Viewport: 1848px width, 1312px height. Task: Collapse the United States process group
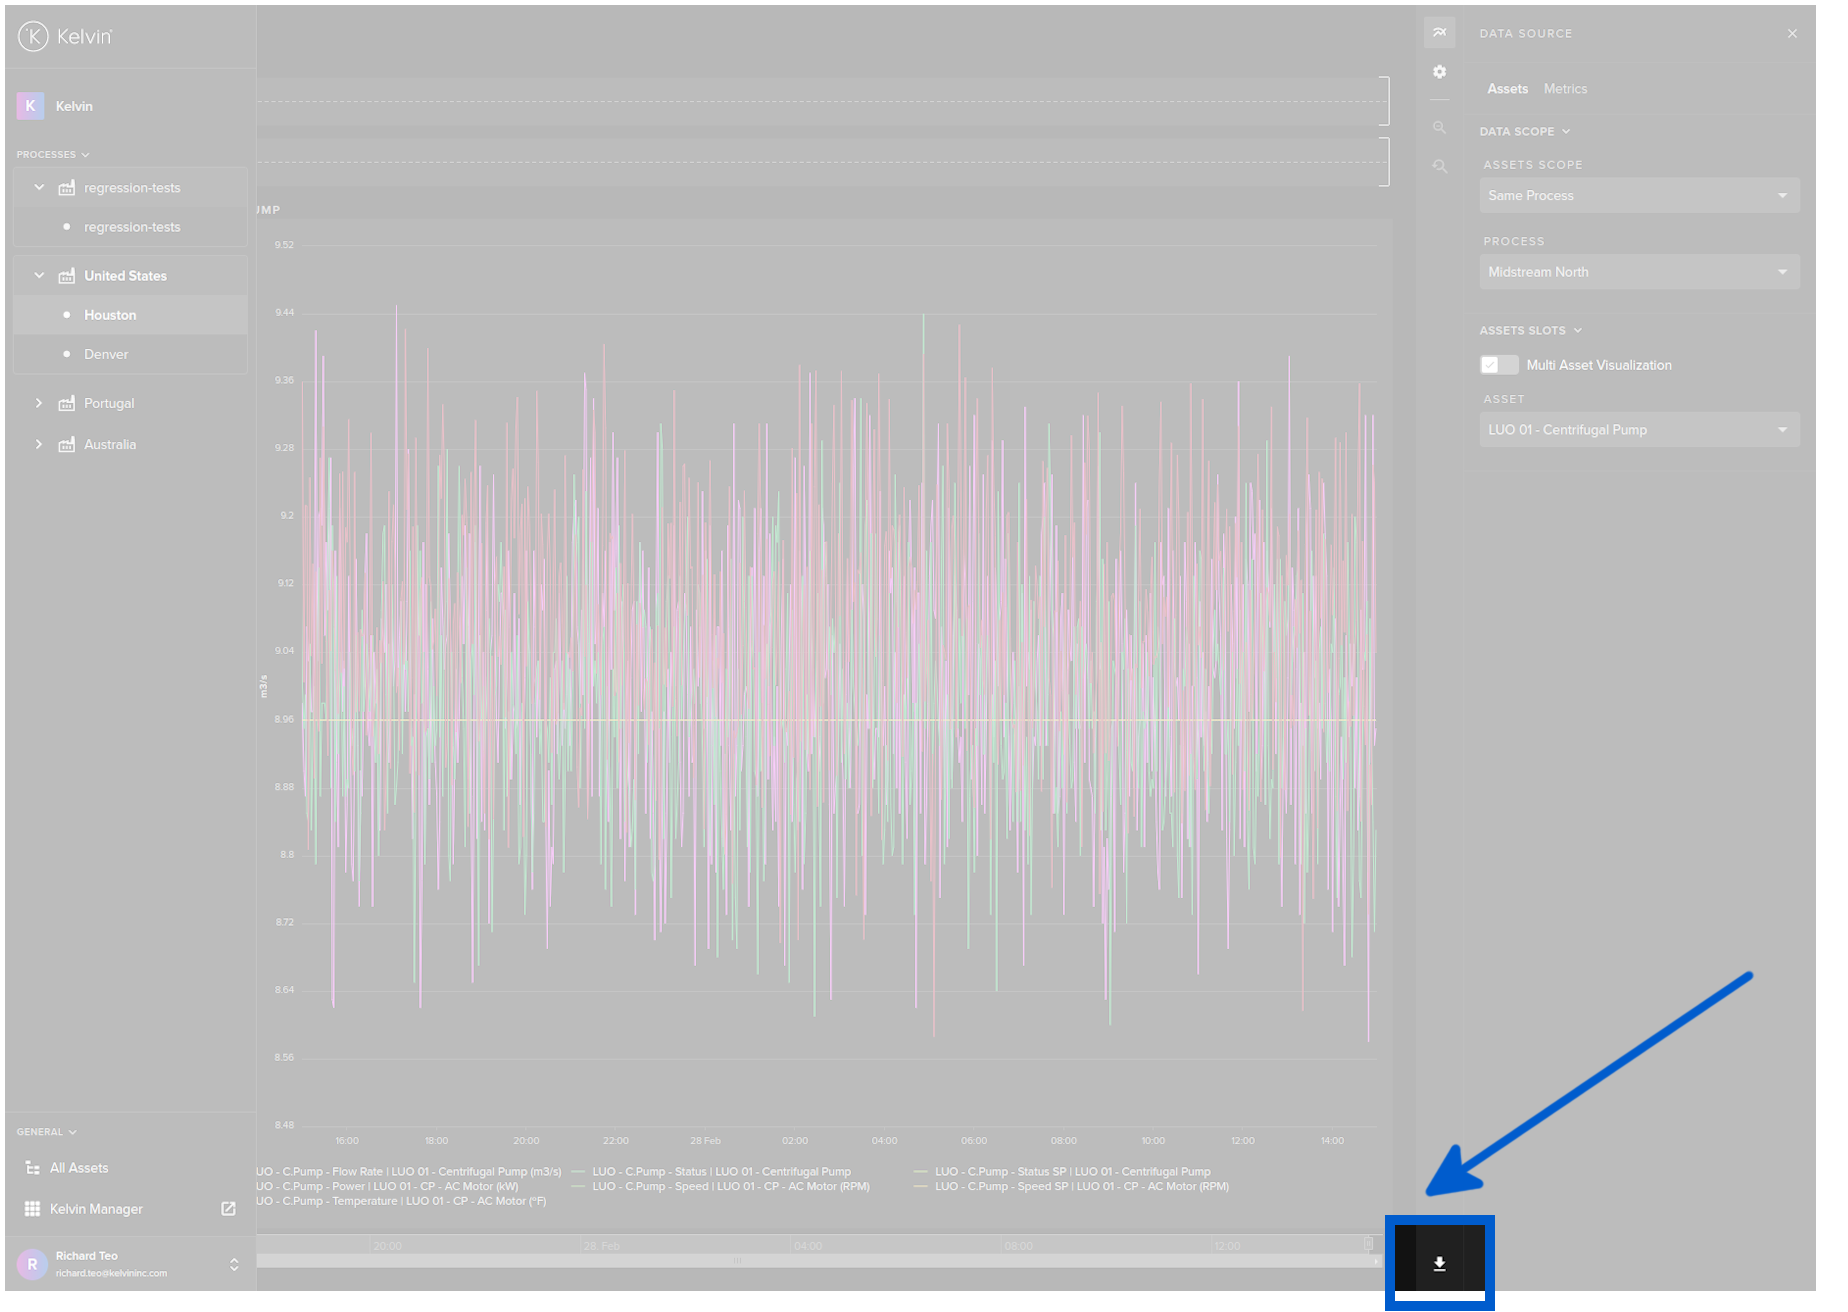coord(39,275)
